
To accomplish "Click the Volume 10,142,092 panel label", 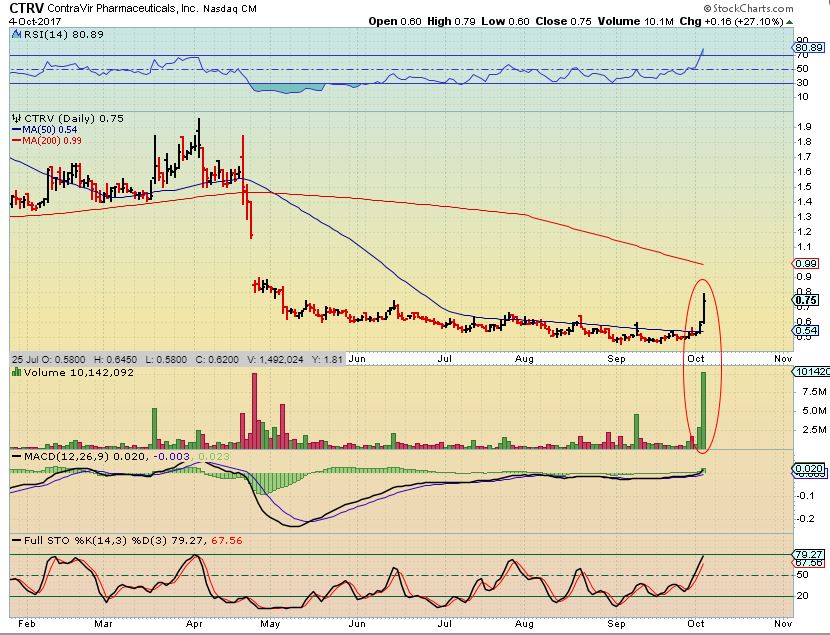I will [78, 373].
